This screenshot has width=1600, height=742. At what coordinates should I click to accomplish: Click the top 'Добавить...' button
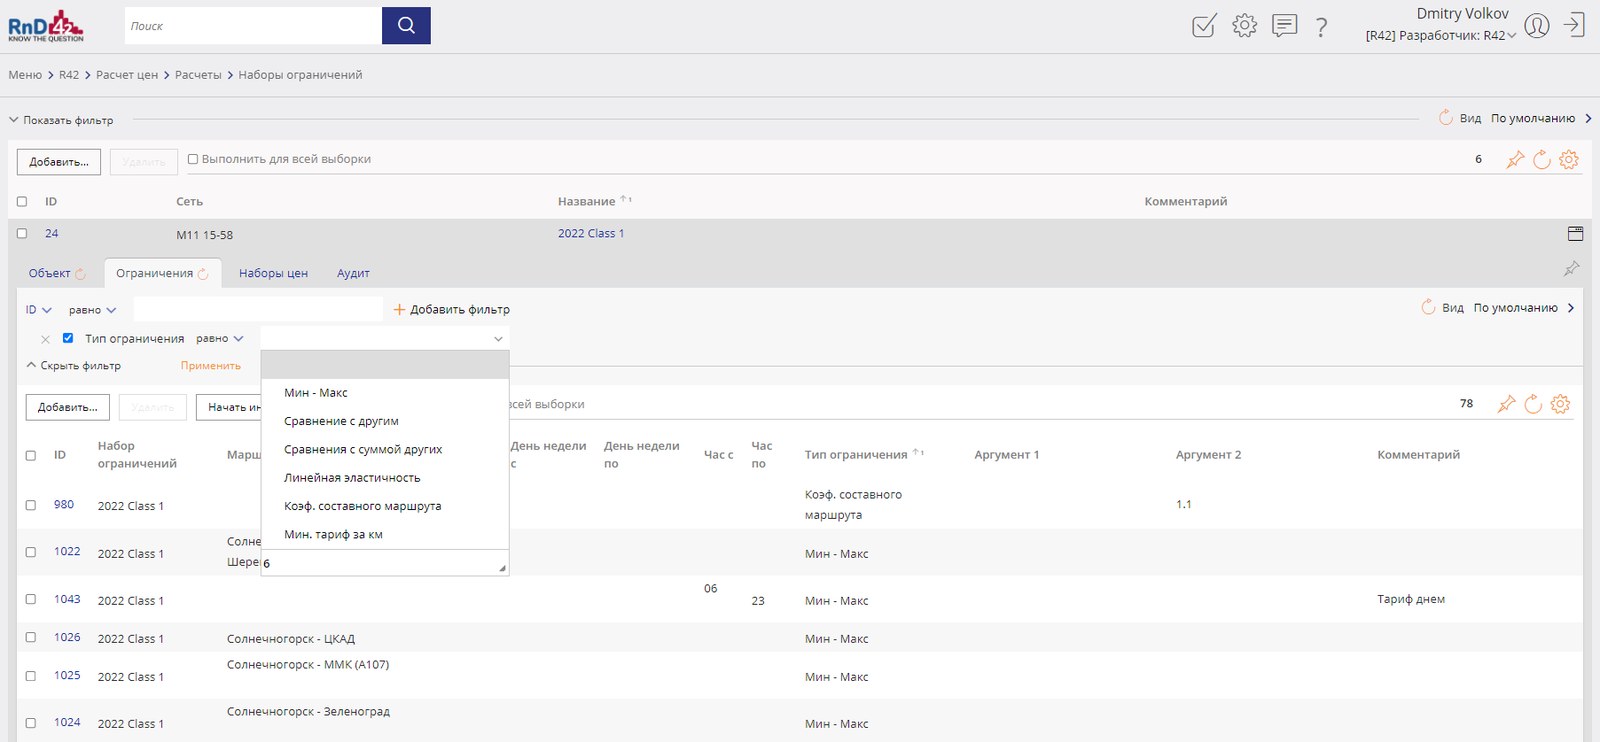pyautogui.click(x=59, y=162)
